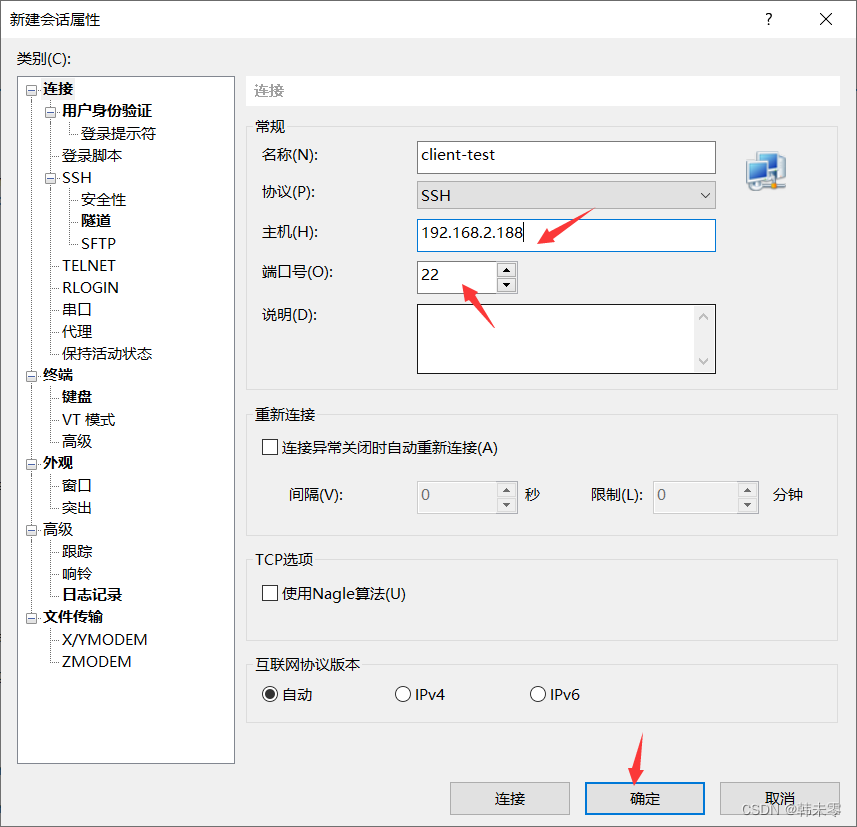Screen dimensions: 857x827
Task: Select 登录脚本 in the tree
Action: point(92,156)
